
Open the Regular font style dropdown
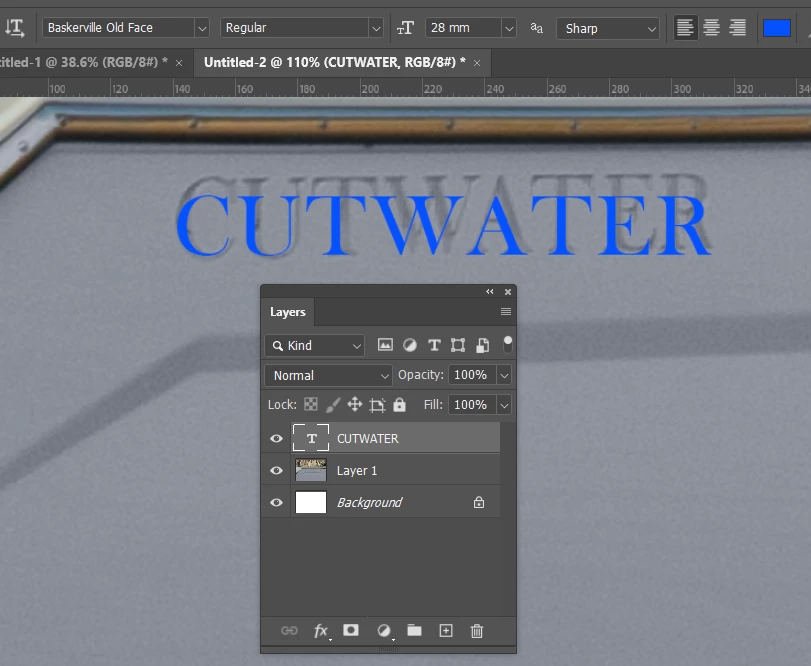pos(376,28)
